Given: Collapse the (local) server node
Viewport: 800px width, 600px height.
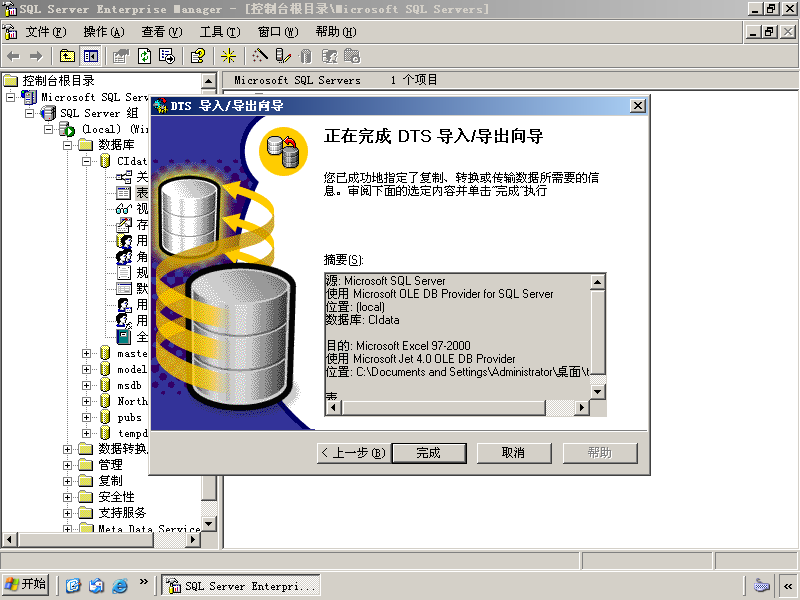Looking at the screenshot, I should [x=48, y=129].
